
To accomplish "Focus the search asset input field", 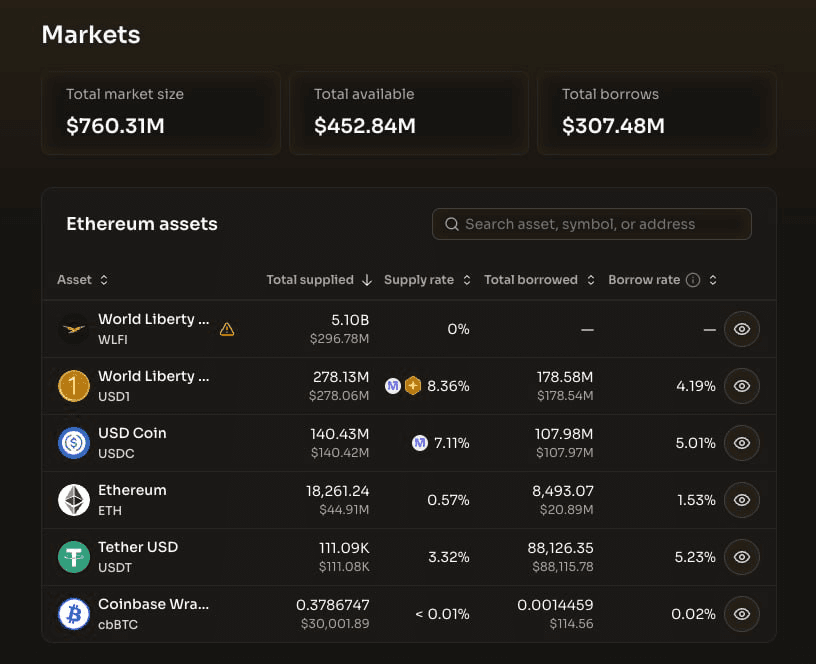I will pyautogui.click(x=592, y=224).
